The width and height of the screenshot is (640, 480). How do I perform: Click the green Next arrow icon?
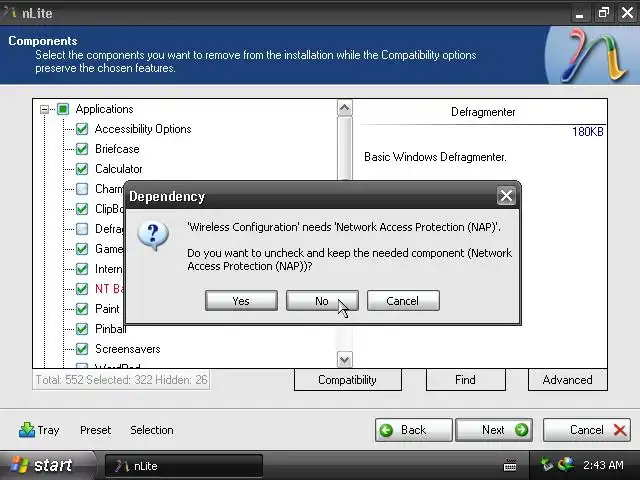click(521, 430)
